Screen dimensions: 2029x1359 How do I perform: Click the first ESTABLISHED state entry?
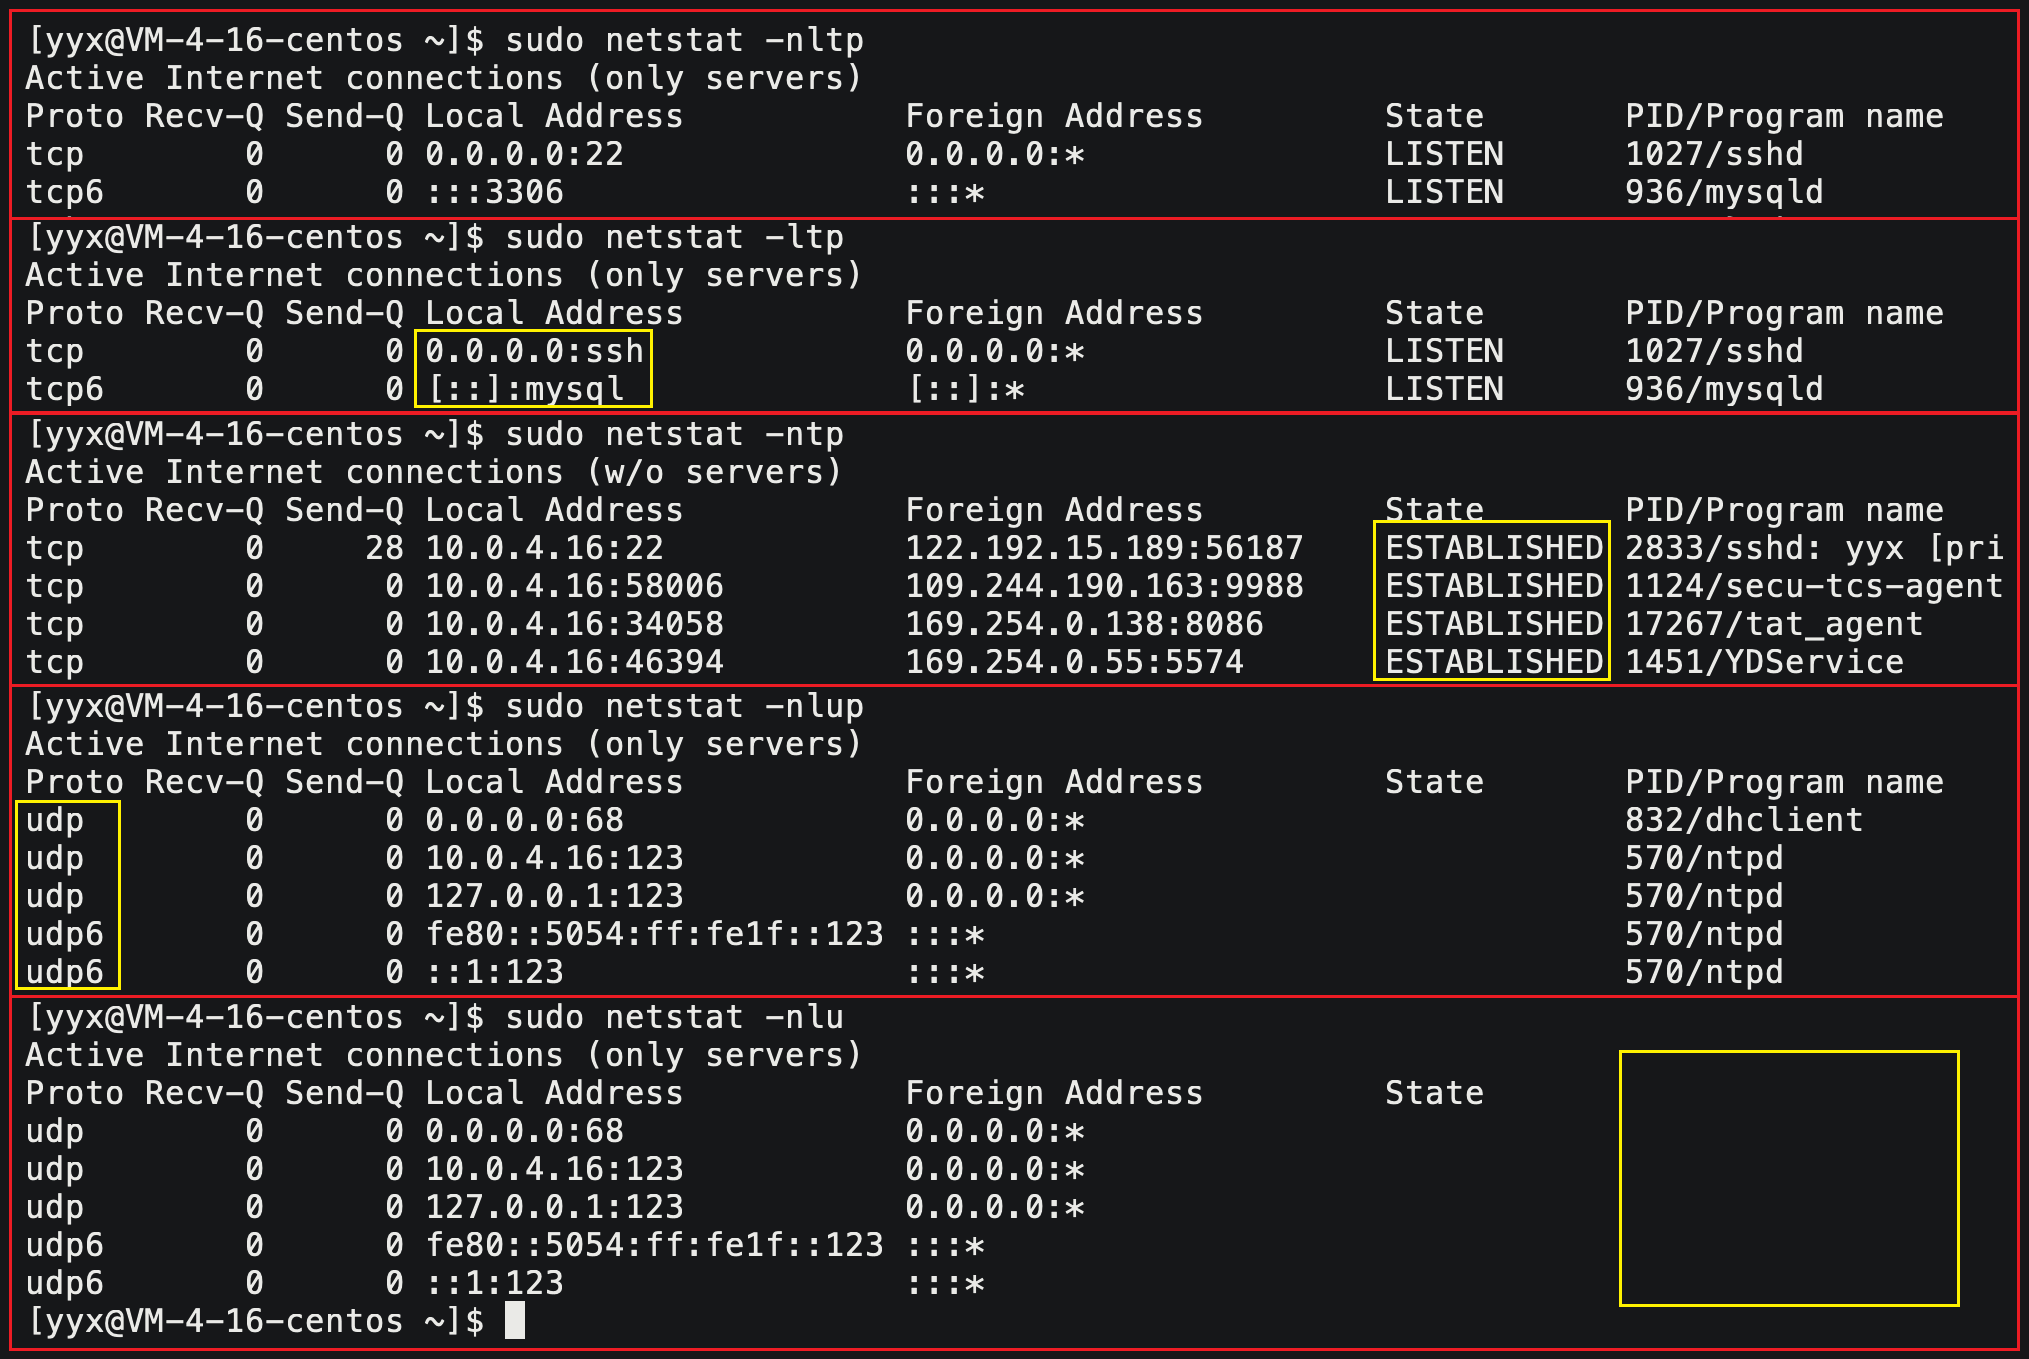tap(1493, 548)
